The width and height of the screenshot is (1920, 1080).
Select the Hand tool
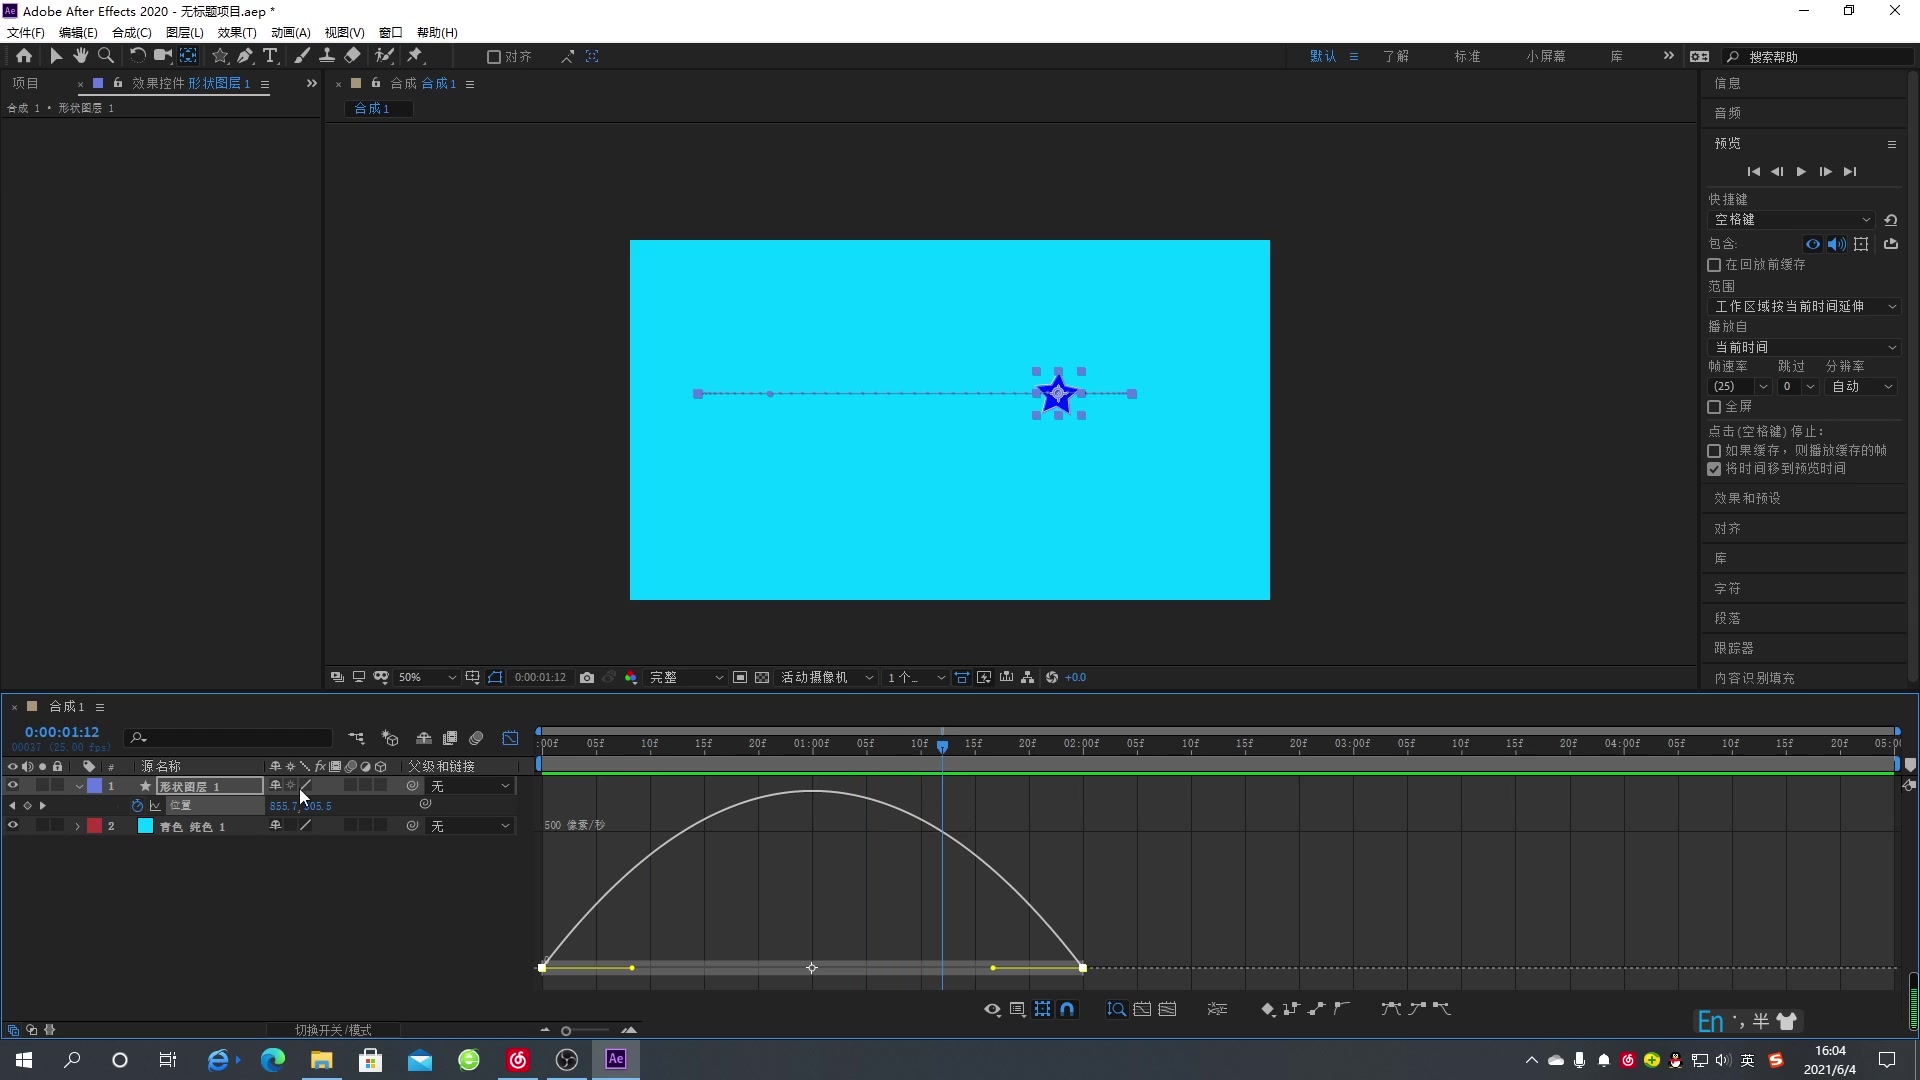pos(81,56)
